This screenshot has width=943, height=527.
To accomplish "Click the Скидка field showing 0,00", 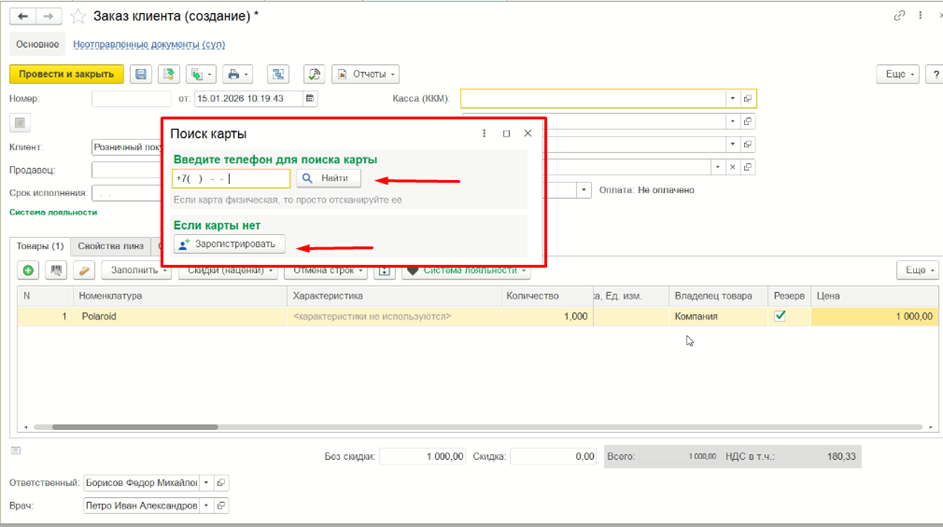I will pos(553,457).
